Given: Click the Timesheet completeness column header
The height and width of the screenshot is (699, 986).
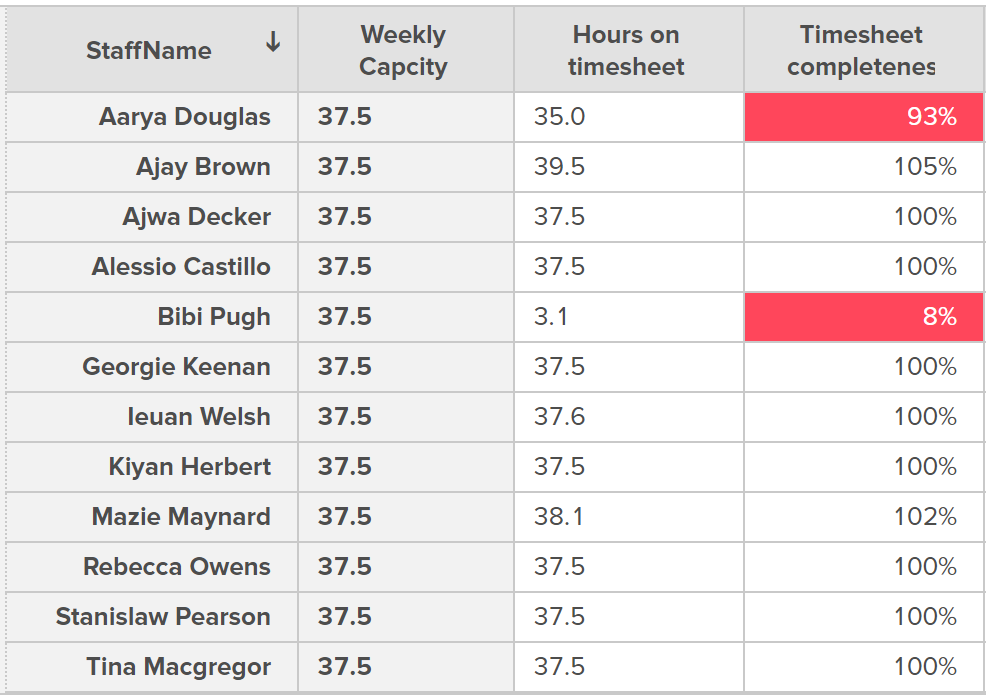Looking at the screenshot, I should [864, 50].
